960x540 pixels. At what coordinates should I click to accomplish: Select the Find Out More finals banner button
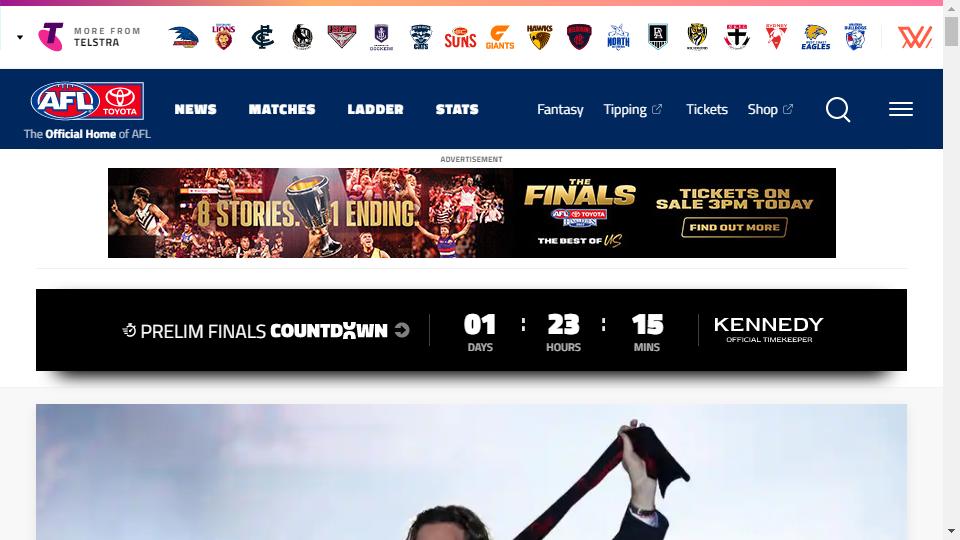tap(734, 227)
